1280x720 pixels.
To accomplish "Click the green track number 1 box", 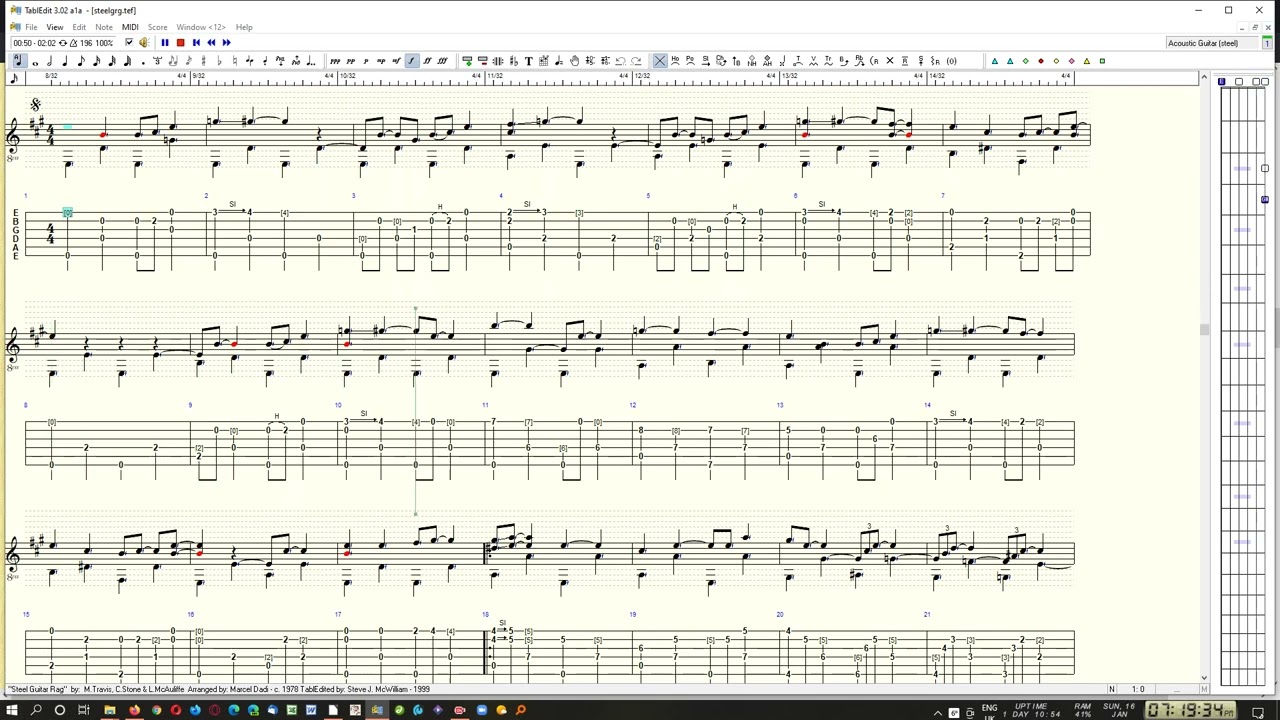I will tap(1267, 43).
